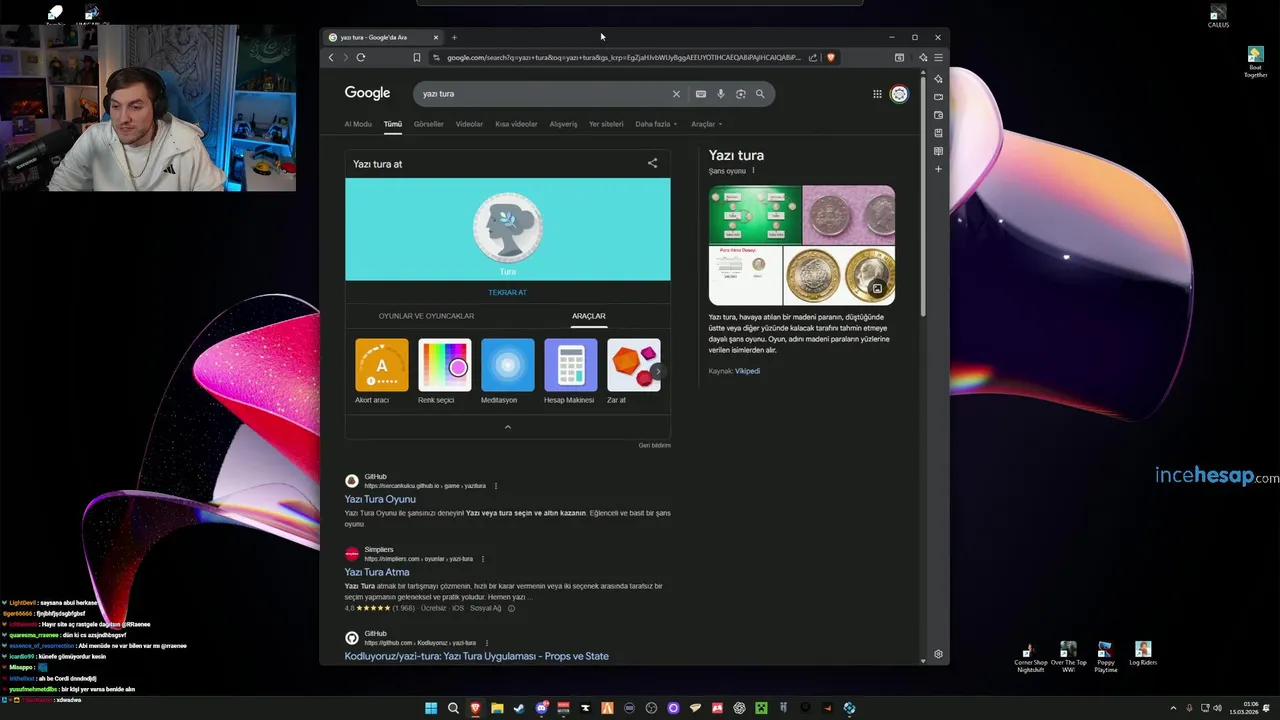Open Discord from the taskbar
The image size is (1280, 720).
click(541, 708)
